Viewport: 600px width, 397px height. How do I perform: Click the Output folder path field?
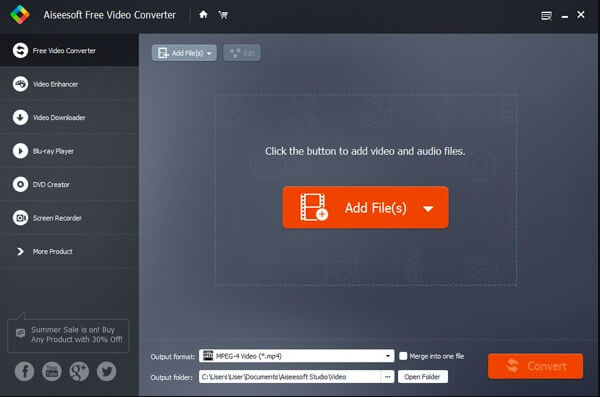pyautogui.click(x=290, y=377)
